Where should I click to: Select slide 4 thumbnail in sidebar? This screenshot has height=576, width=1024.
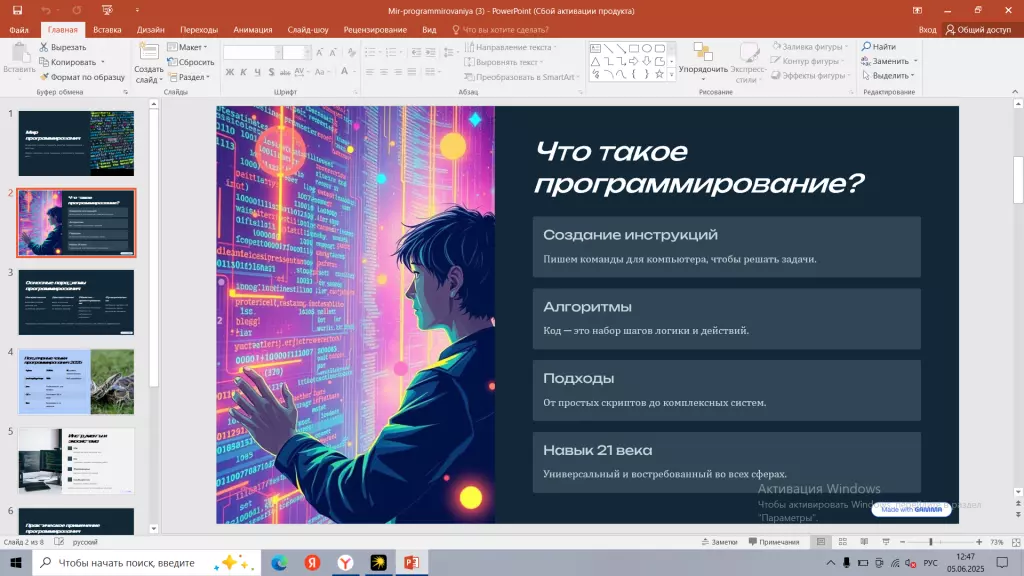pos(75,383)
